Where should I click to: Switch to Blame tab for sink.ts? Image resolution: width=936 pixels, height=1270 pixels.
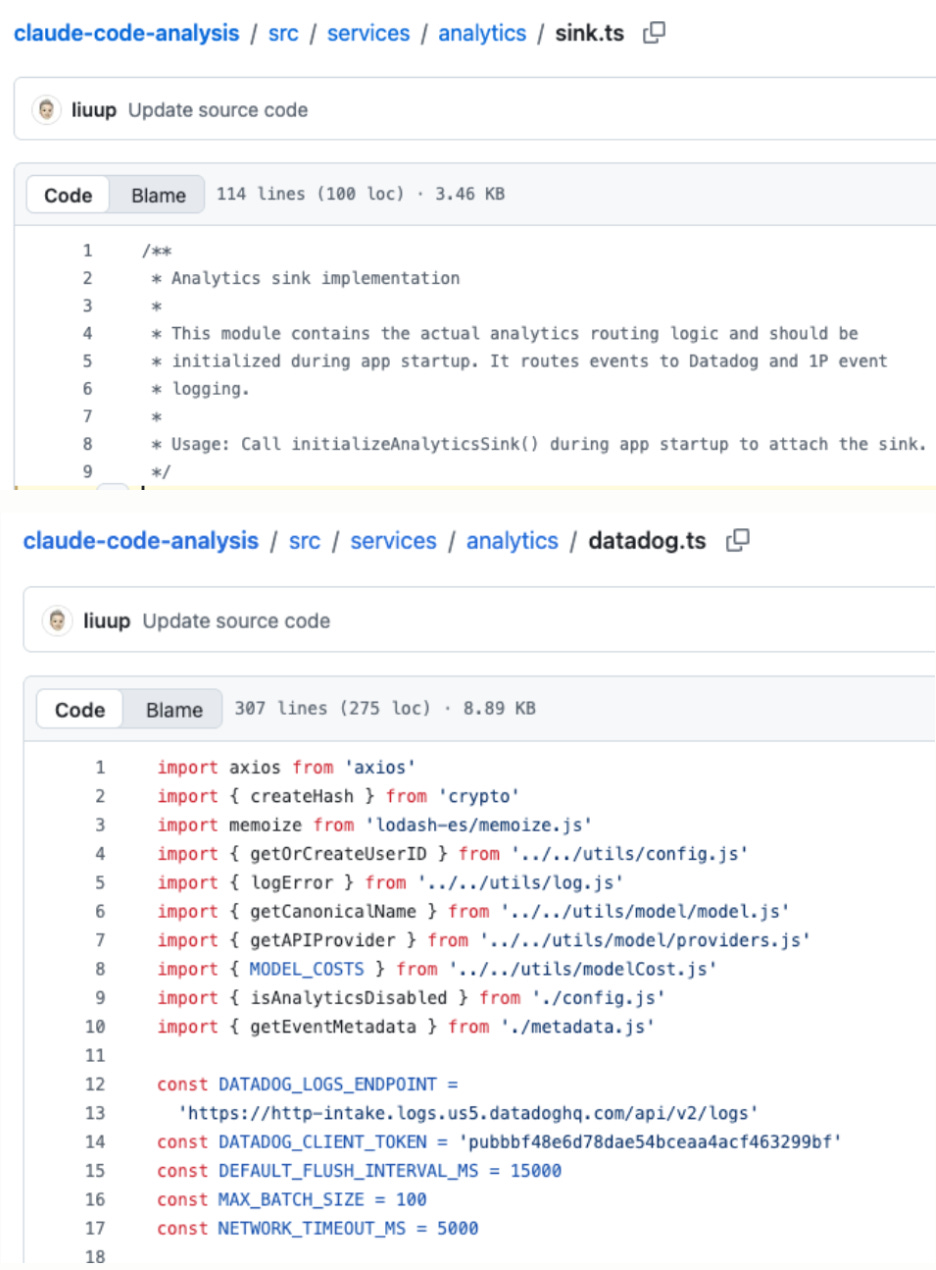coord(158,194)
